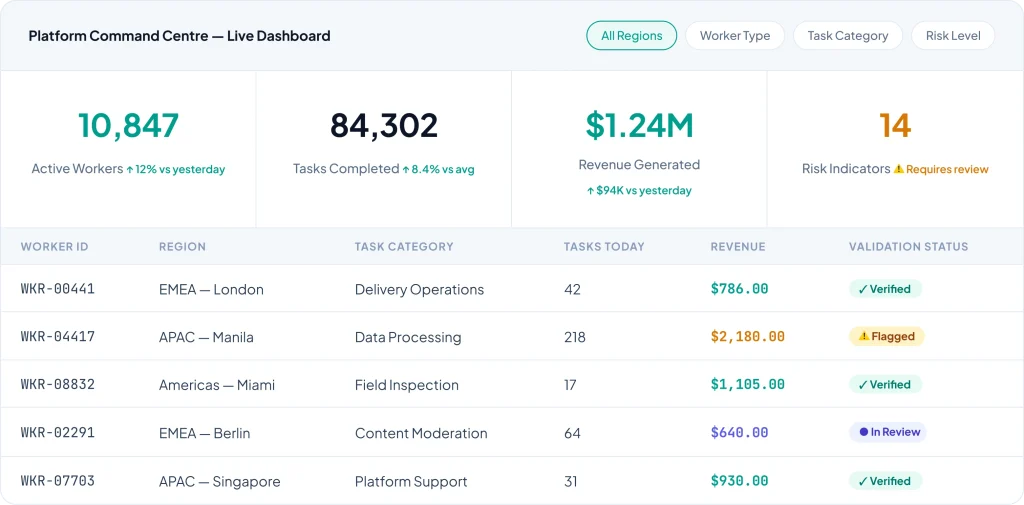Click the Validation Status column header

[x=908, y=246]
